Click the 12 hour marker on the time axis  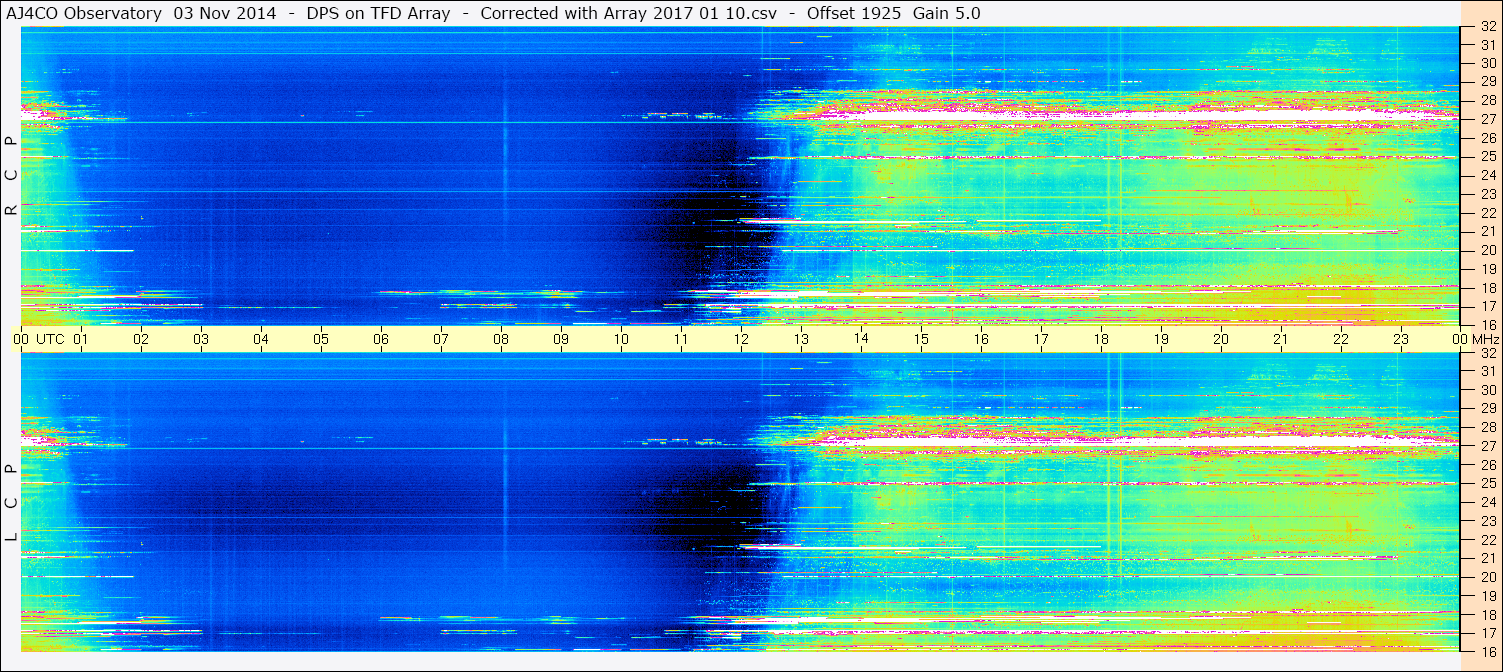click(x=741, y=340)
